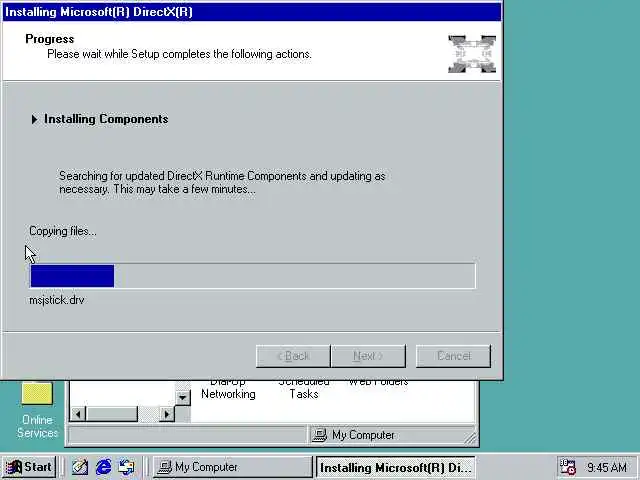Click the Copying files... status text
Screen dimensions: 640x480
tap(63, 231)
